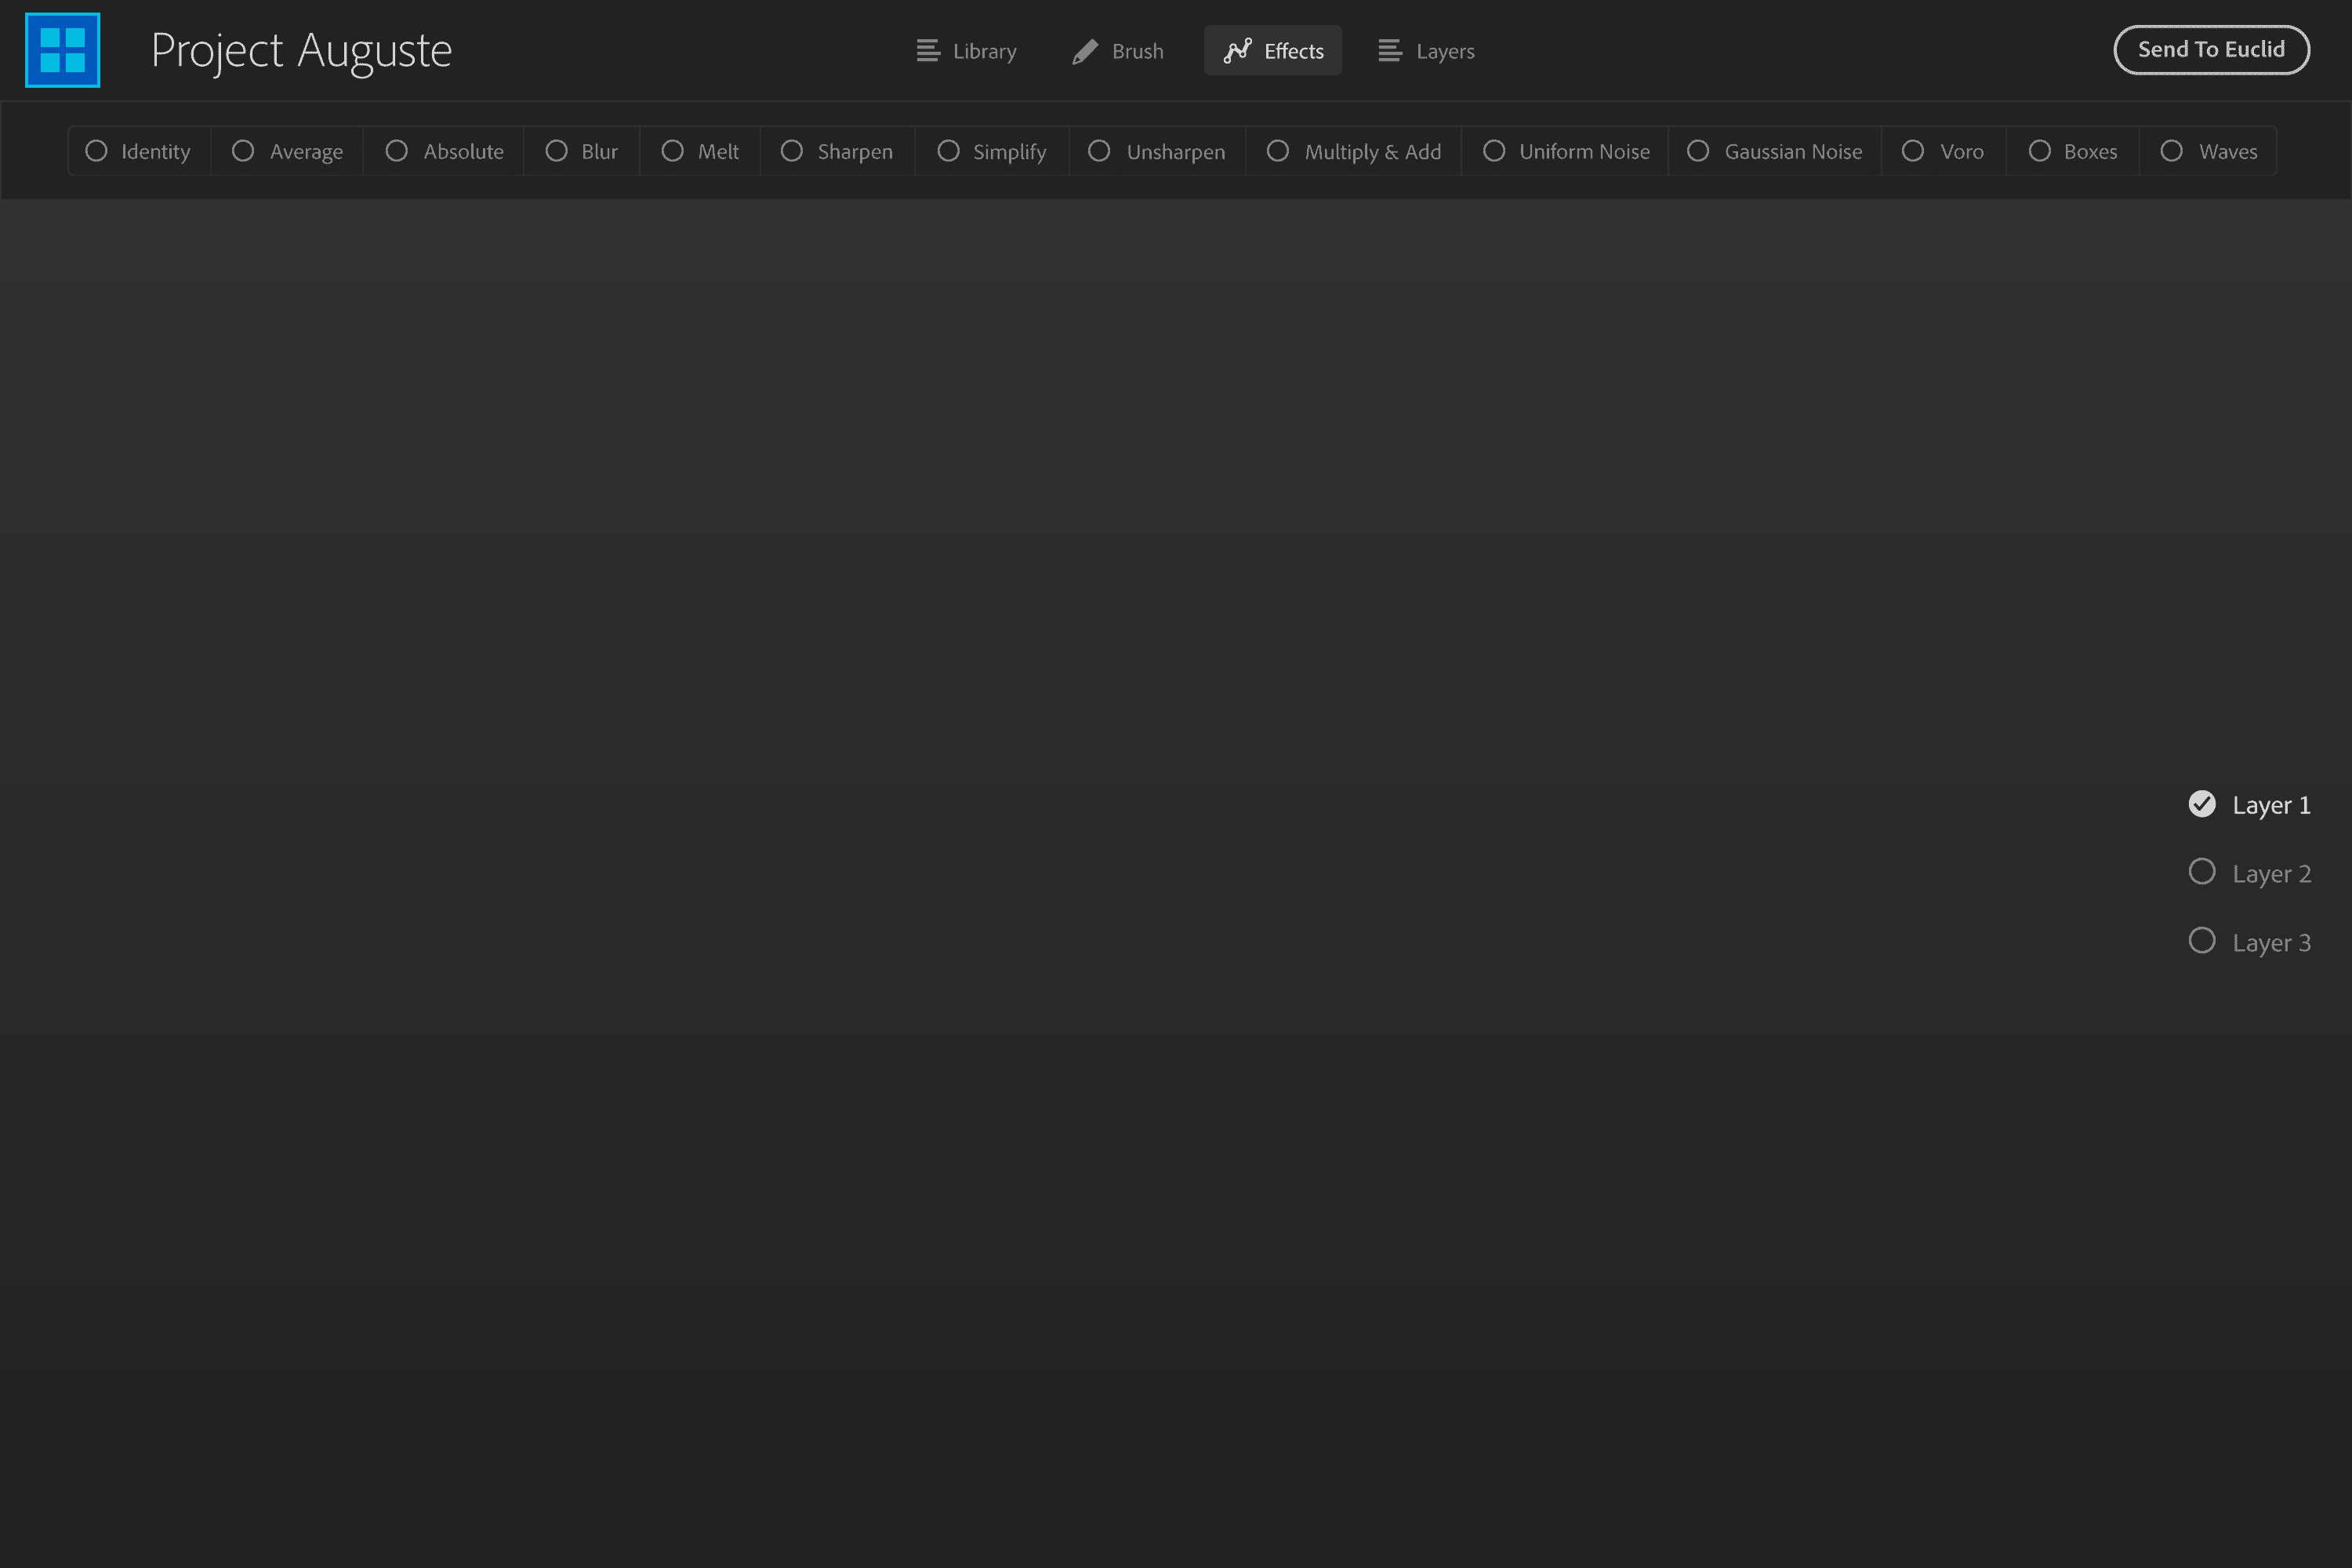Select Layer 2 in the layer list
The height and width of the screenshot is (1568, 2352).
click(x=2250, y=872)
